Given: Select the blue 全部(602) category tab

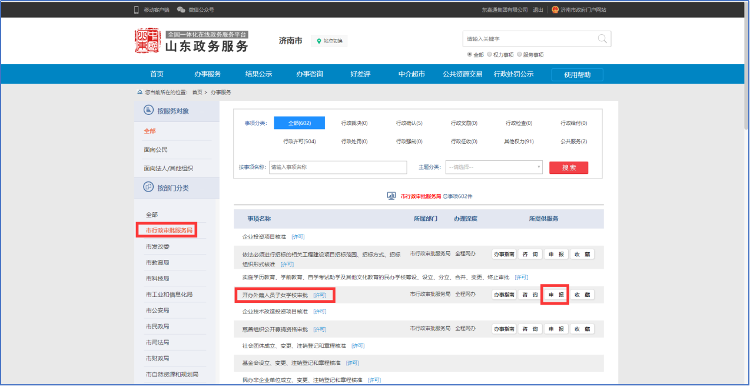Looking at the screenshot, I should 299,123.
